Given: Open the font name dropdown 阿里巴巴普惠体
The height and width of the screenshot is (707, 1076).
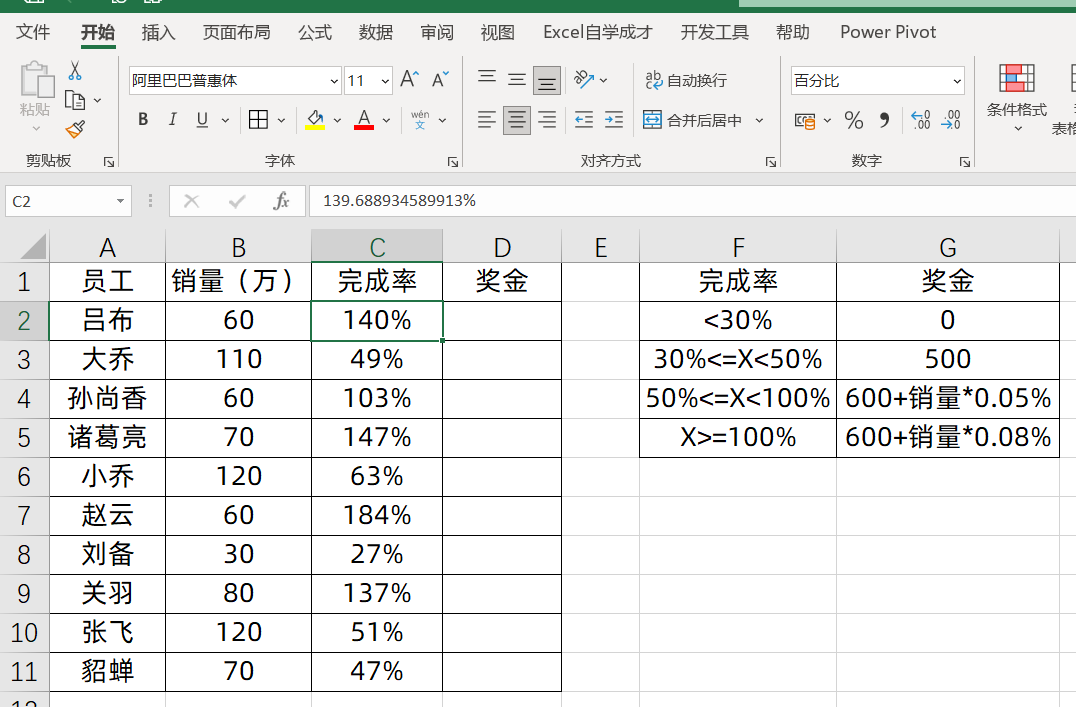Looking at the screenshot, I should tap(334, 81).
